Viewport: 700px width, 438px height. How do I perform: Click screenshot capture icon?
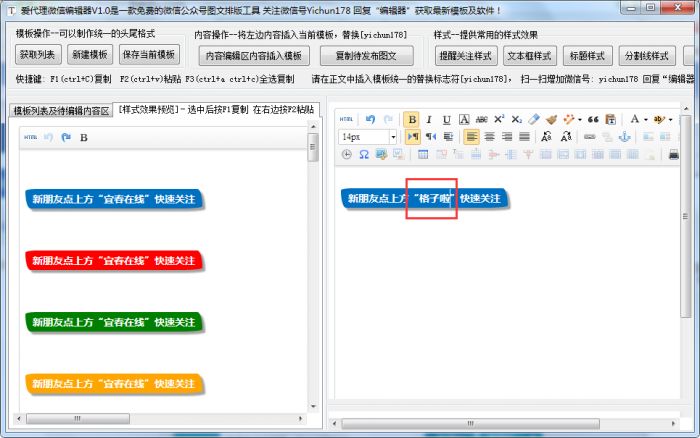[381, 154]
